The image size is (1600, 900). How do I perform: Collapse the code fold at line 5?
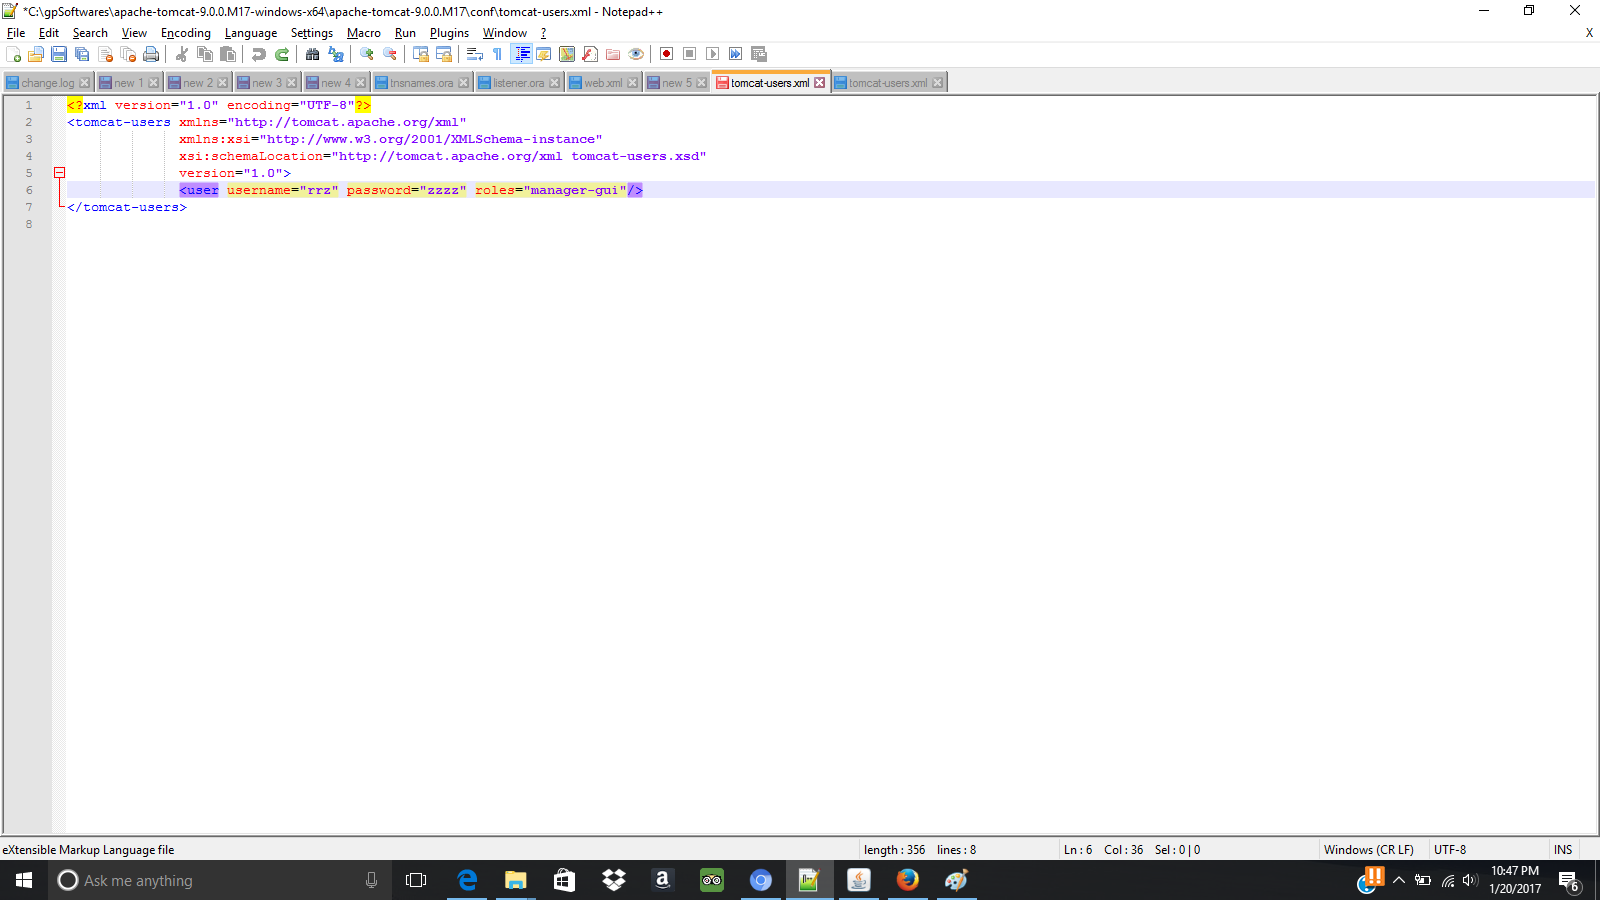pyautogui.click(x=61, y=172)
